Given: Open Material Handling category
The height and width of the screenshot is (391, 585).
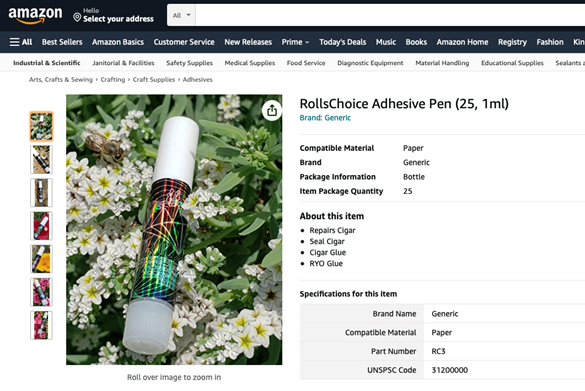Looking at the screenshot, I should (442, 63).
